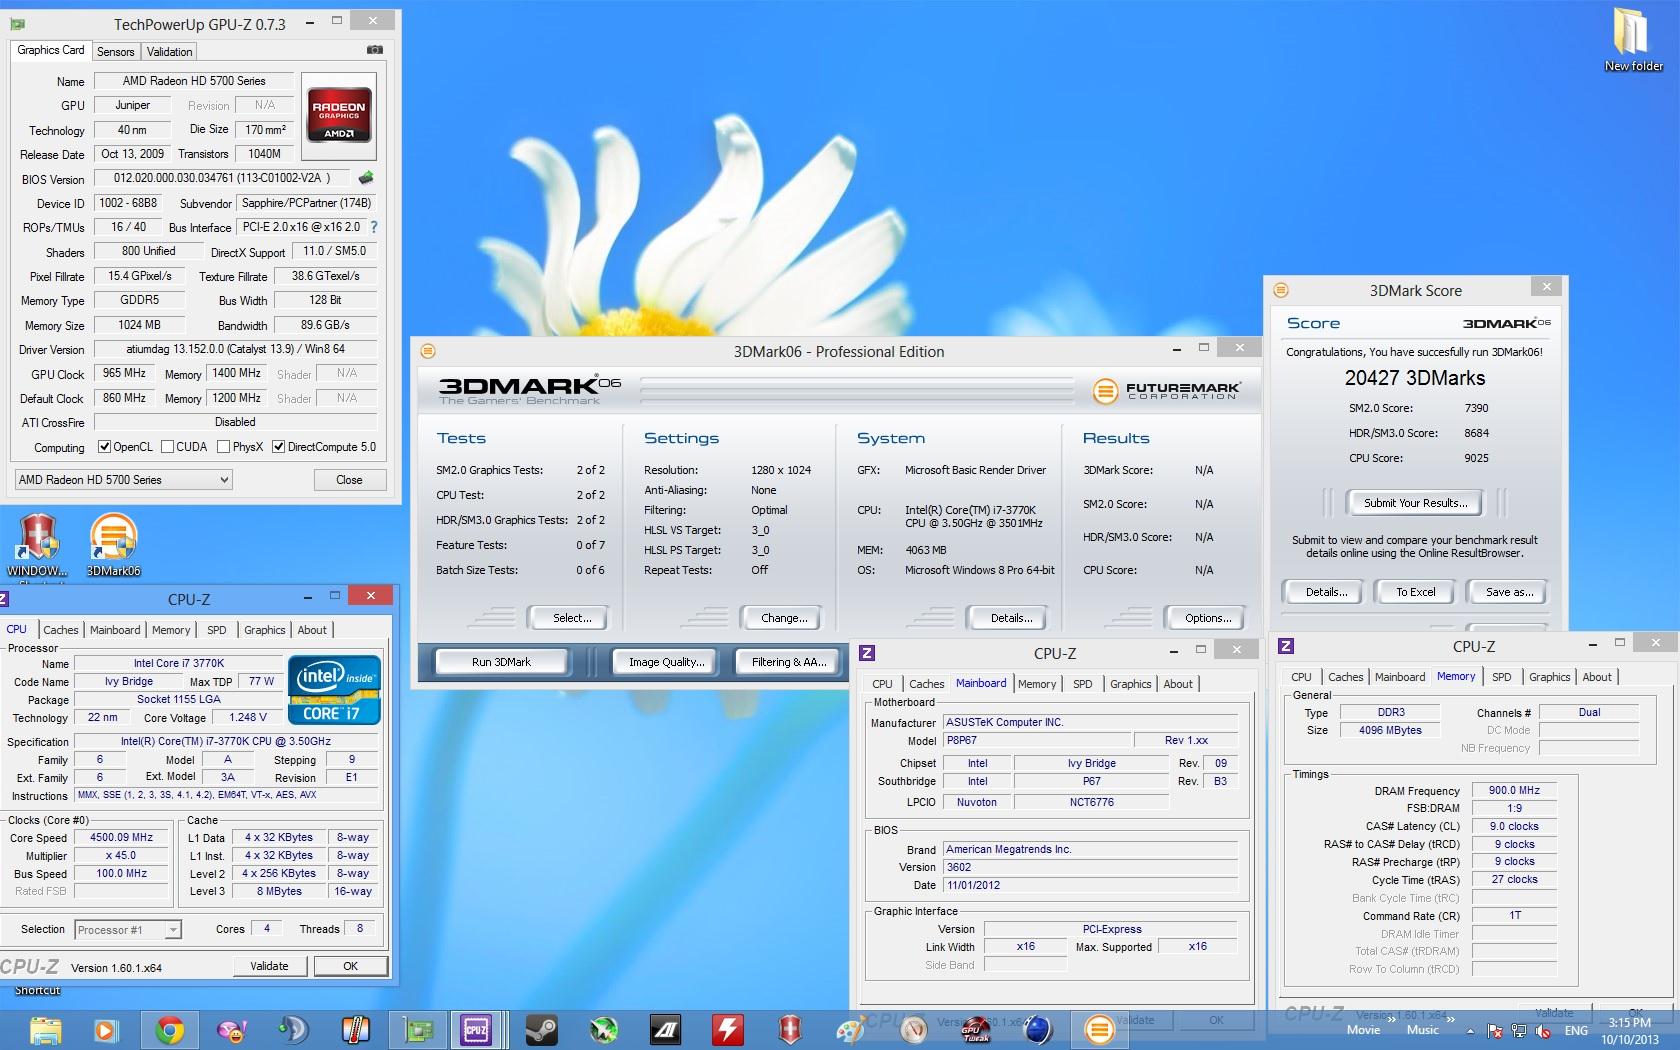Image resolution: width=1680 pixels, height=1050 pixels.
Task: Switch to the Sensors tab in GPU-Z
Action: click(115, 51)
